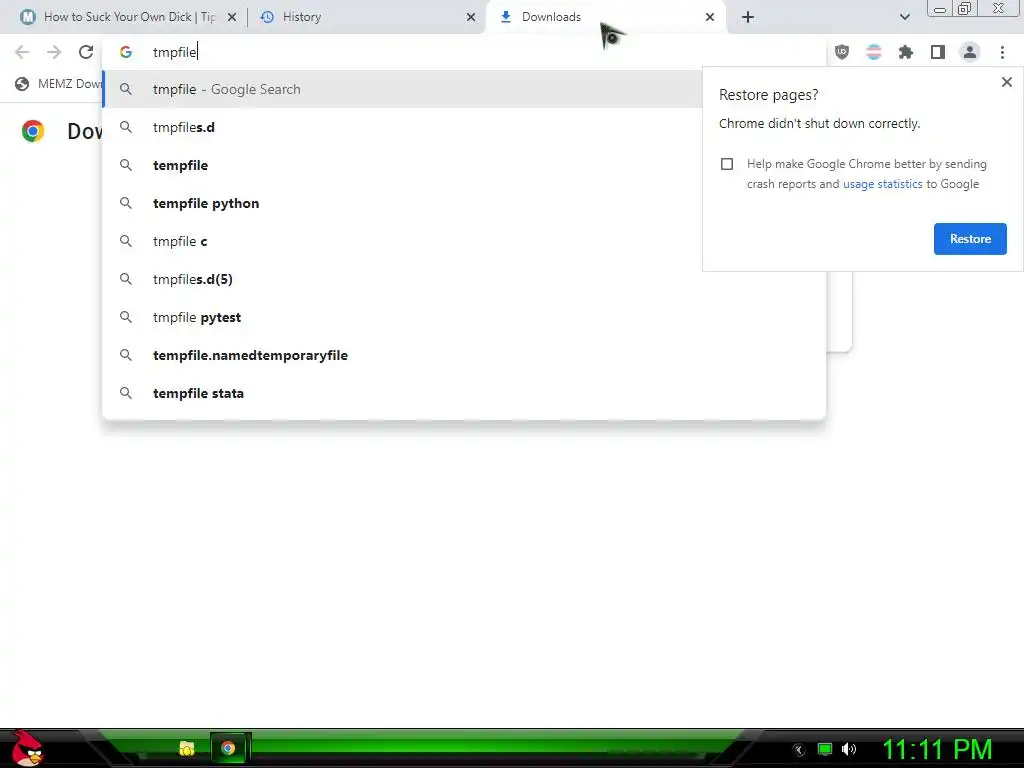Choose the 'tempfile python' suggestion
The width and height of the screenshot is (1024, 768).
tap(402, 203)
